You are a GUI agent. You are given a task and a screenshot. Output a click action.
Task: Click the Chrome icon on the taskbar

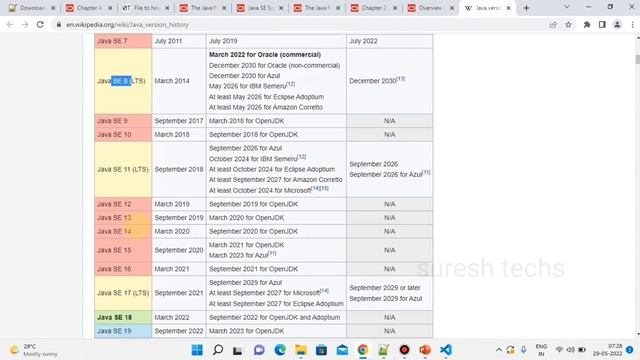[363, 350]
